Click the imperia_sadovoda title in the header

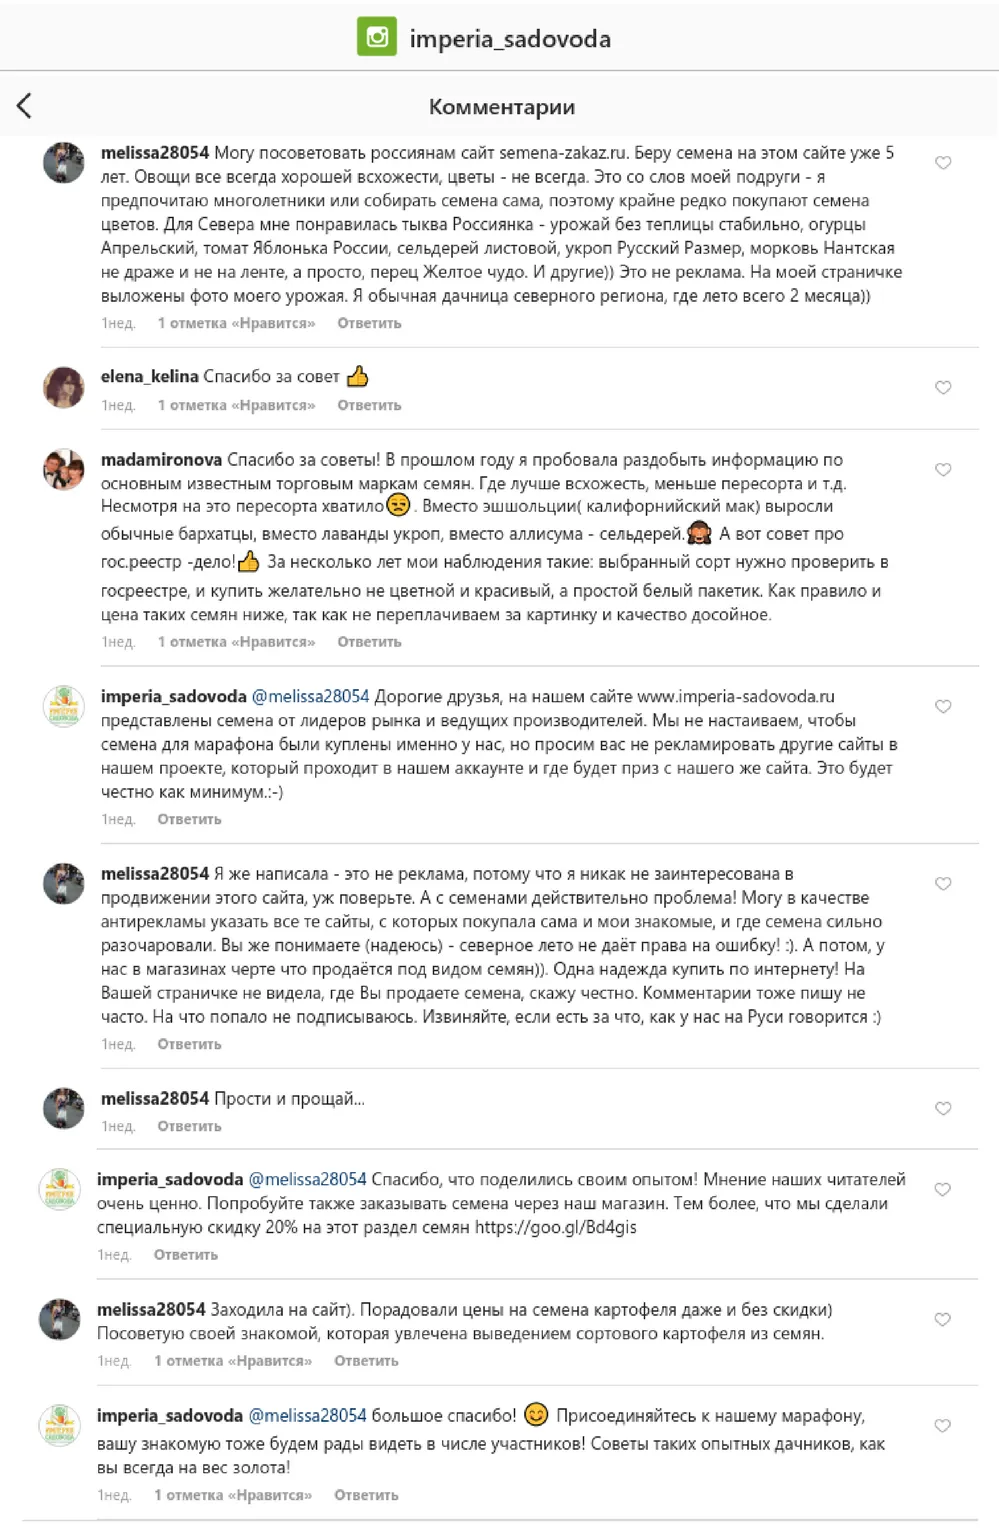point(511,38)
